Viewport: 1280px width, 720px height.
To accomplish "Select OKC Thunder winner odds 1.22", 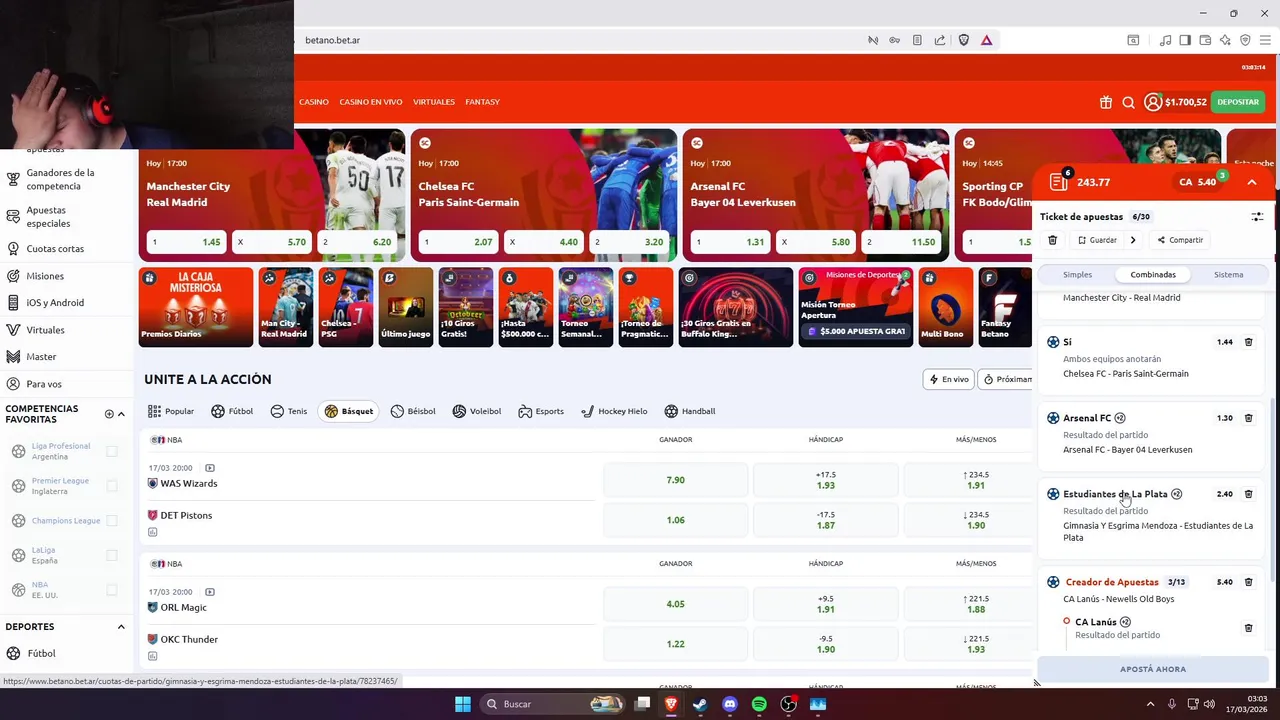I will (675, 644).
